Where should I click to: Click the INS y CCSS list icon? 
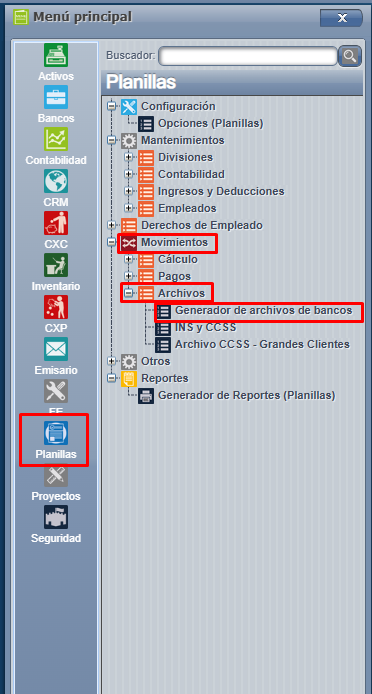pyautogui.click(x=163, y=328)
